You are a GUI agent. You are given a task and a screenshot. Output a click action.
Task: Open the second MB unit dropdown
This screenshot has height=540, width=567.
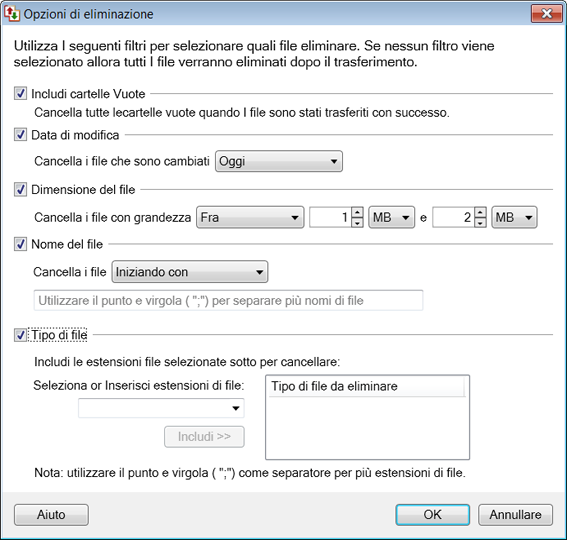(x=514, y=217)
